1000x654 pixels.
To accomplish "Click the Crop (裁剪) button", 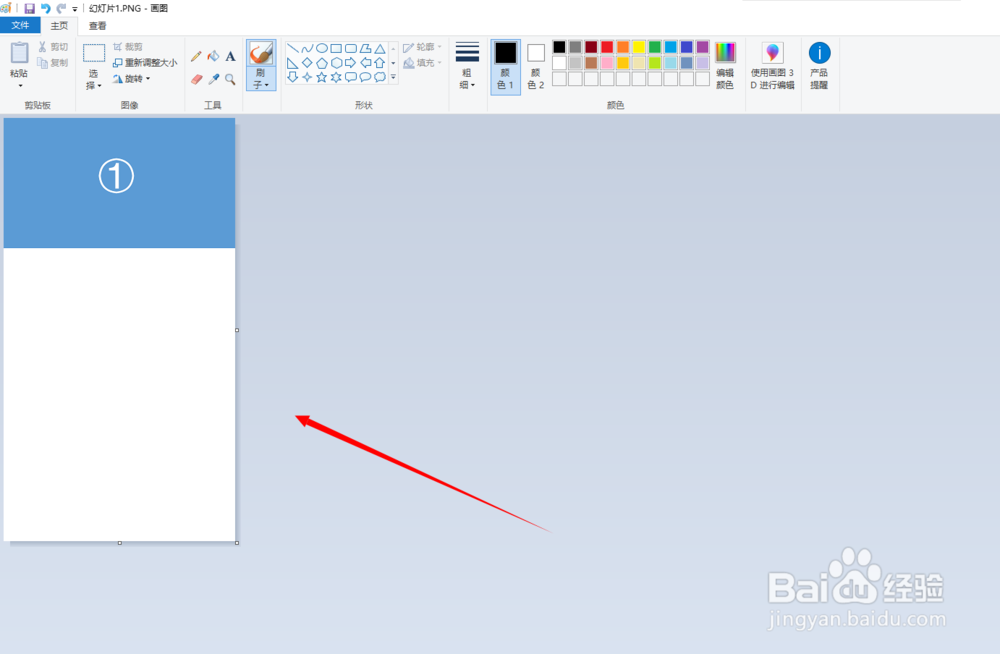I will coord(128,47).
